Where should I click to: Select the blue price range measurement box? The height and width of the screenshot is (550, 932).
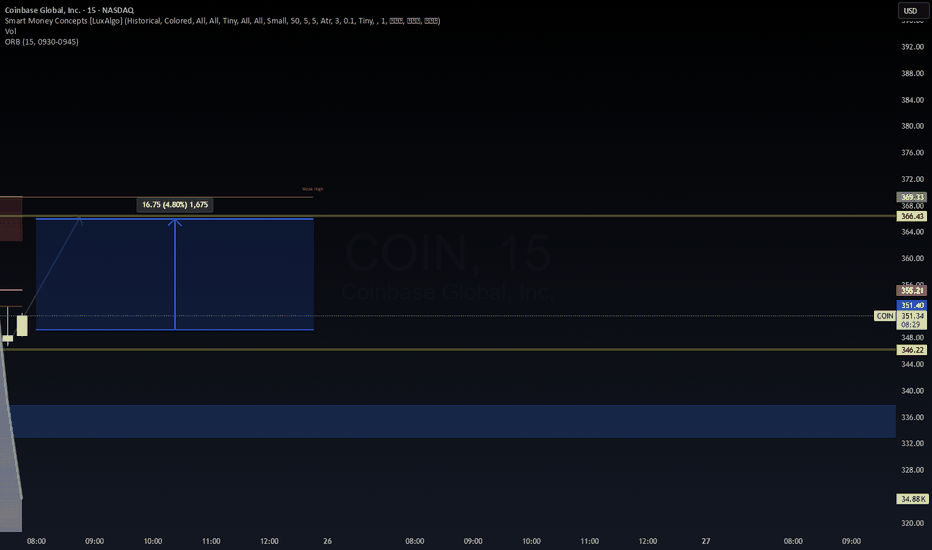175,274
